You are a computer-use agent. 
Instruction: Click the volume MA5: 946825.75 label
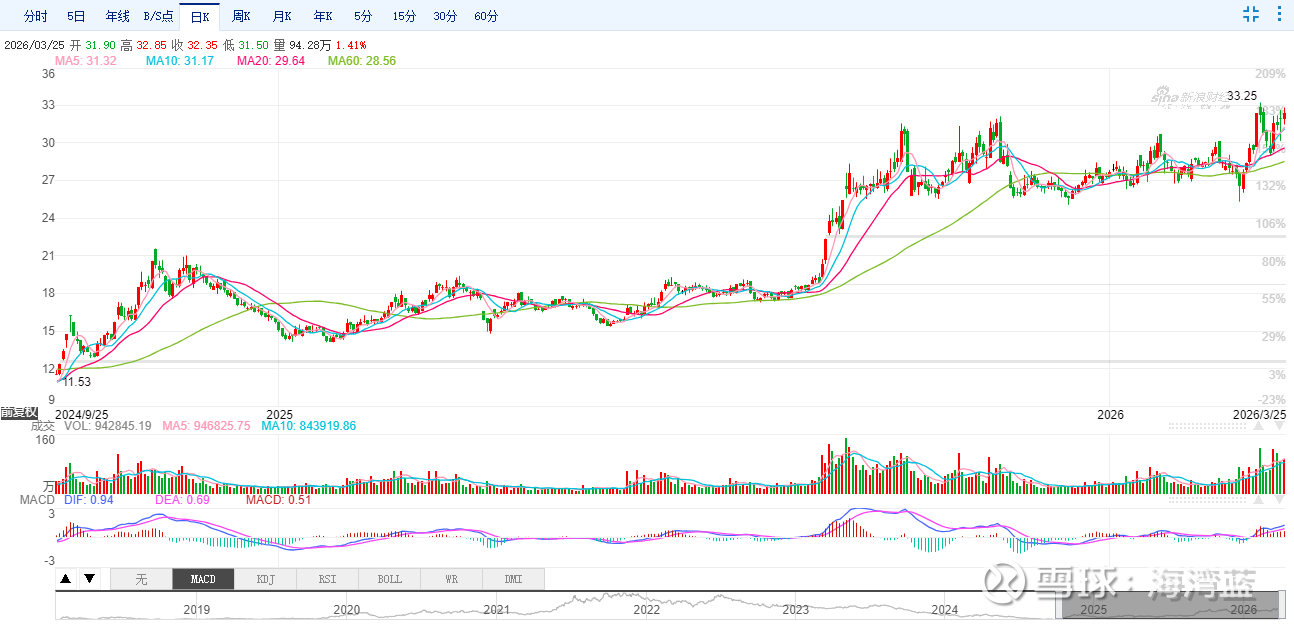tap(207, 426)
